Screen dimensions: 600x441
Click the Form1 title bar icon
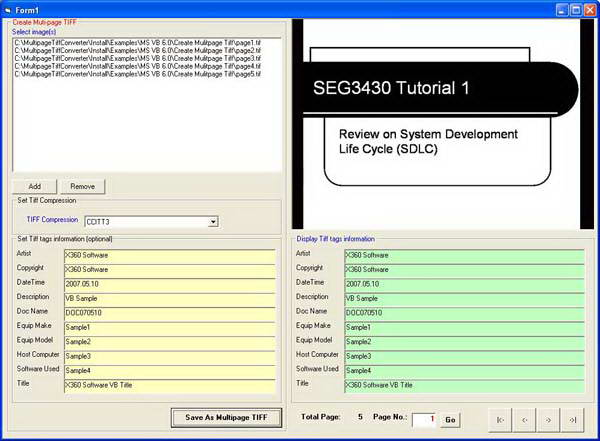point(8,10)
